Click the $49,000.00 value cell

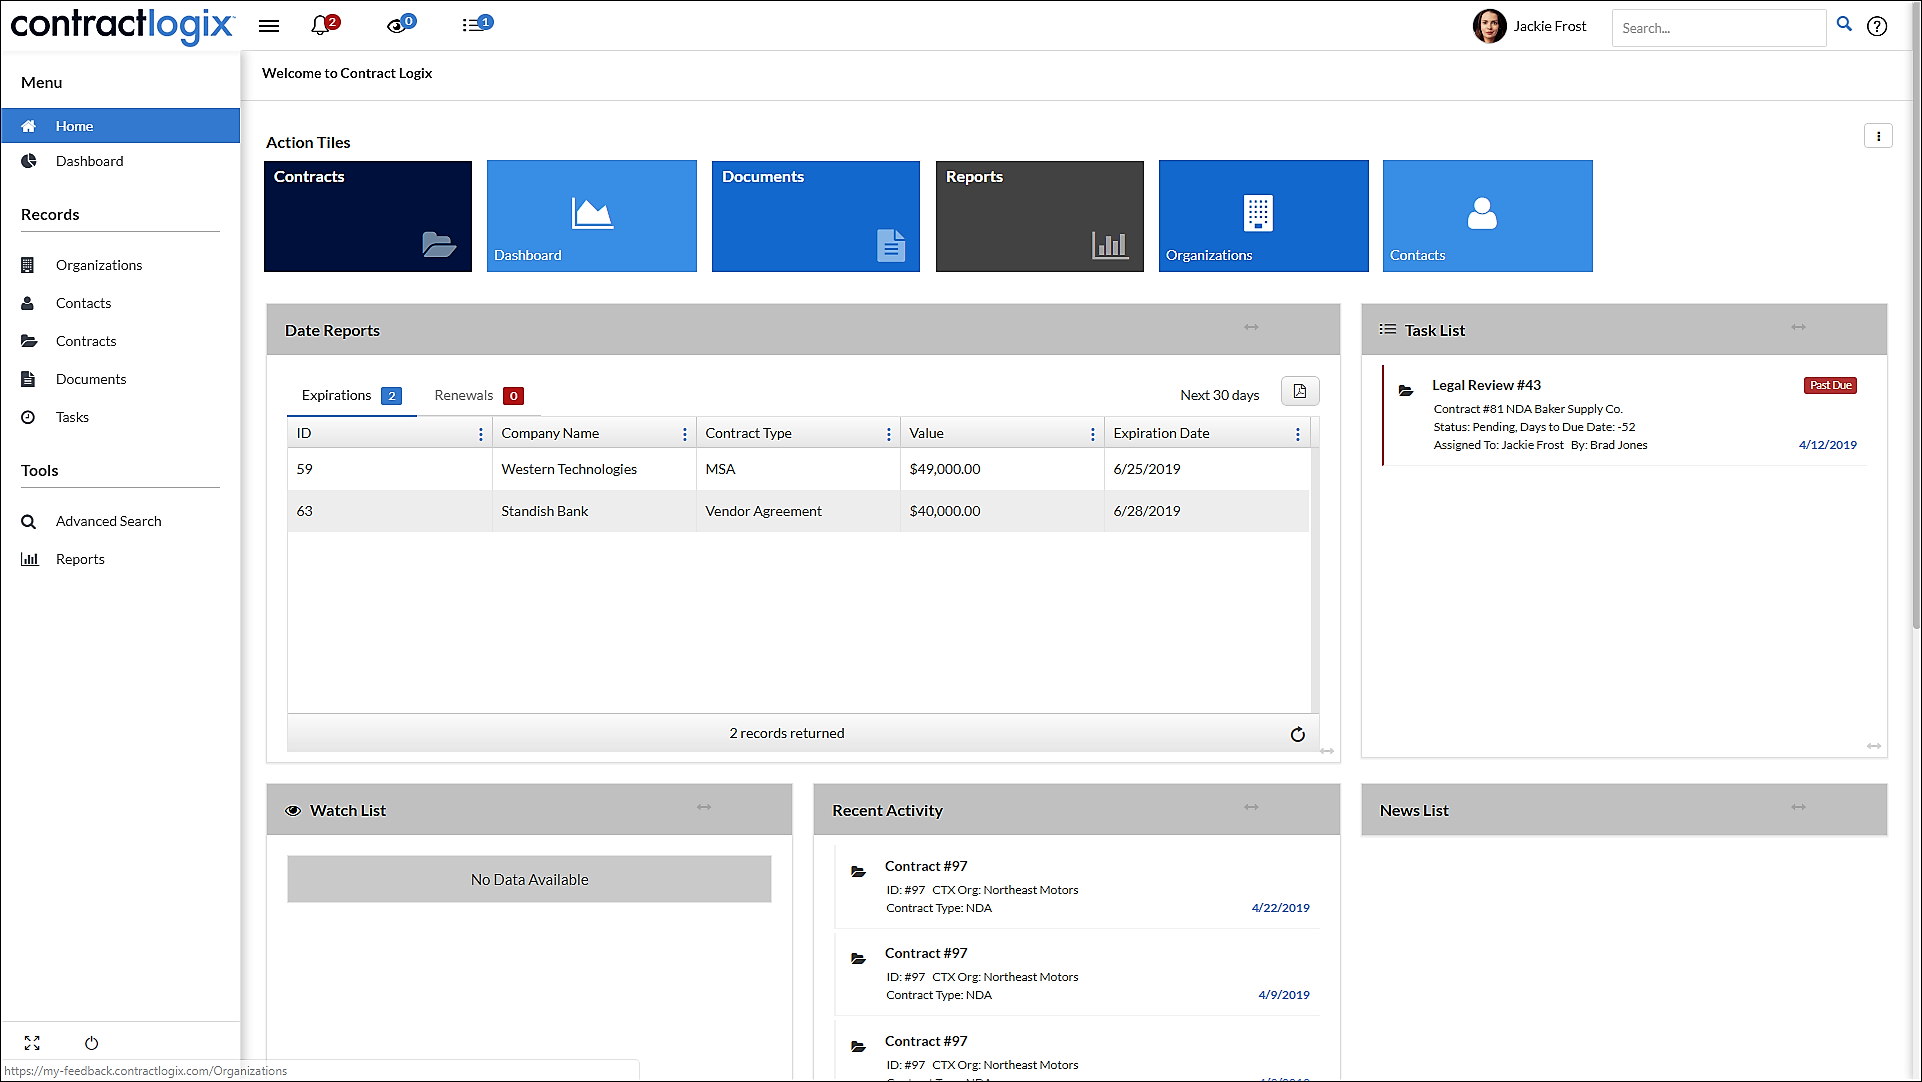click(1002, 469)
